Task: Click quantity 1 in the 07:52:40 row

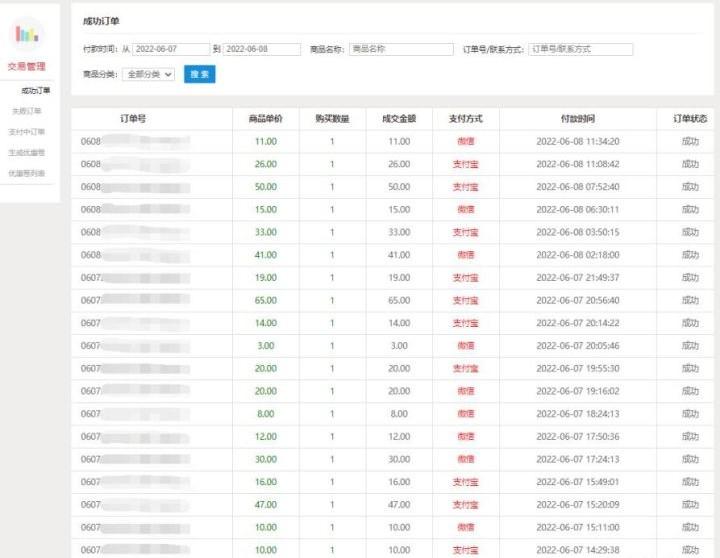Action: 332,187
